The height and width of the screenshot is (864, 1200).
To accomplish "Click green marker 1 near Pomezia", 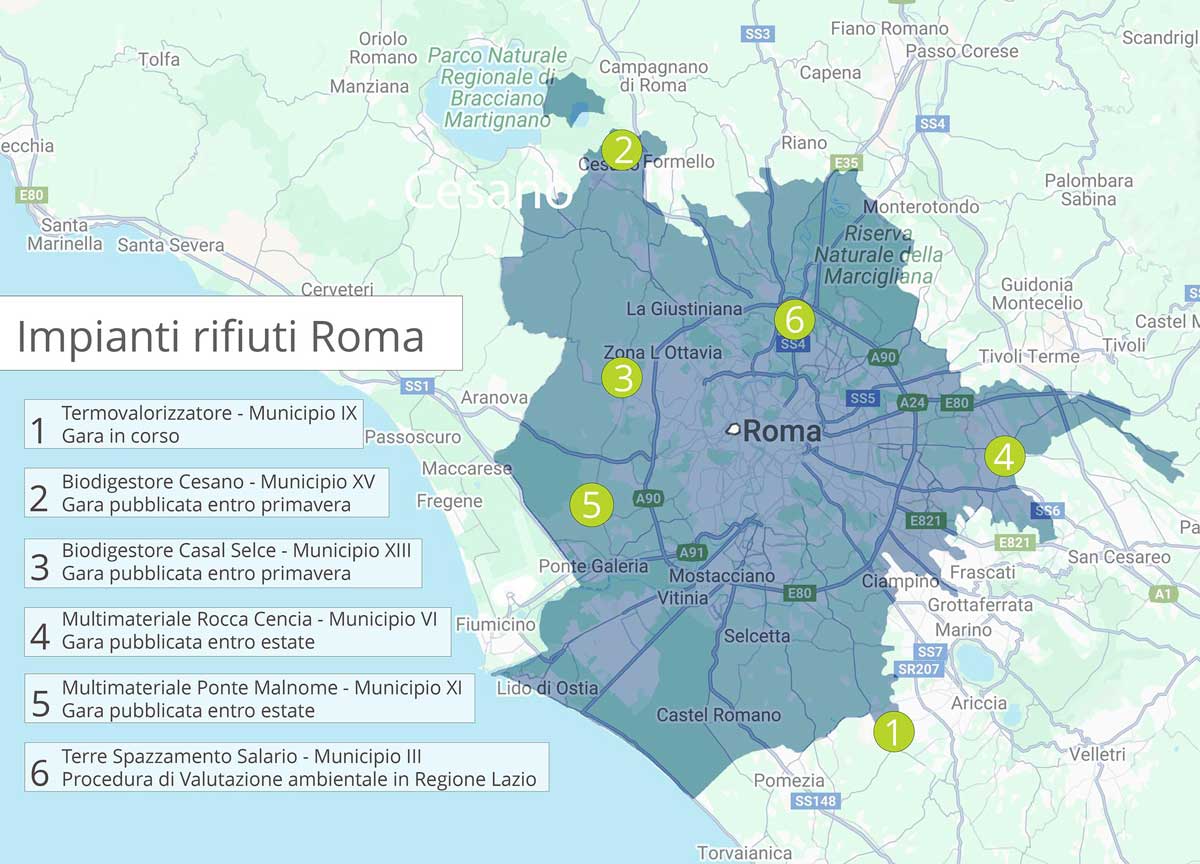I will (x=893, y=731).
